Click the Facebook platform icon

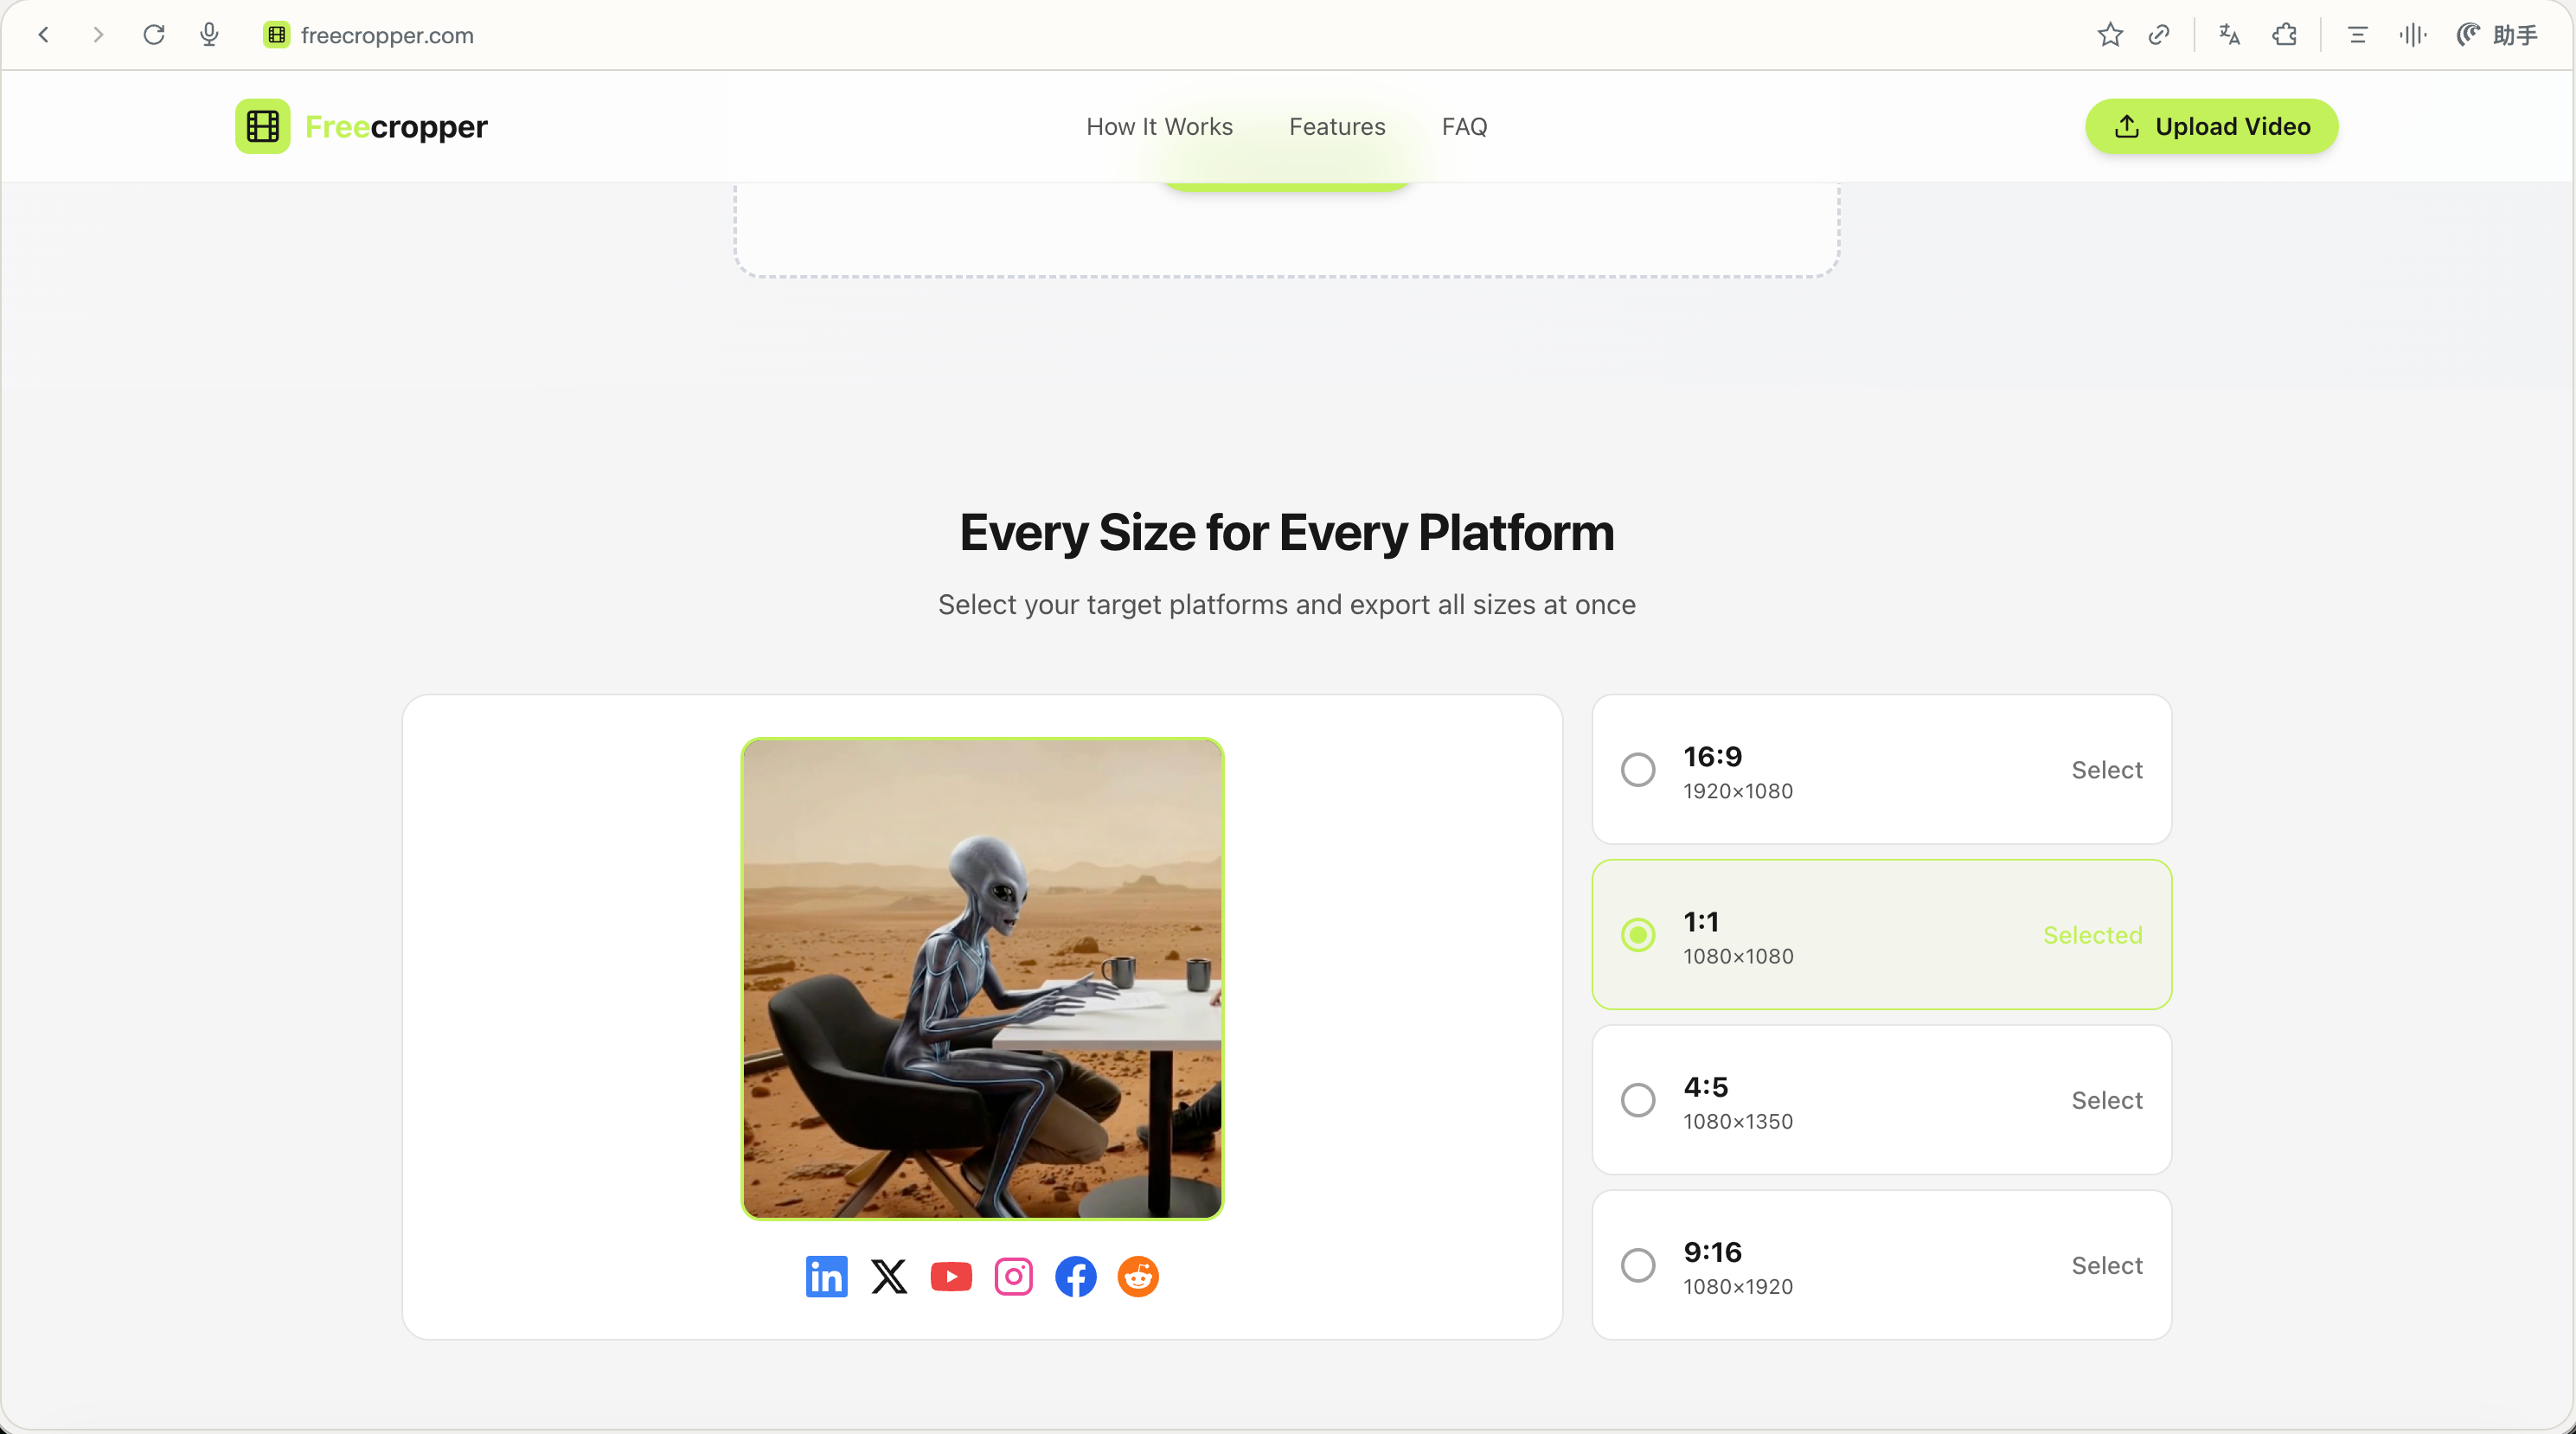click(1076, 1277)
